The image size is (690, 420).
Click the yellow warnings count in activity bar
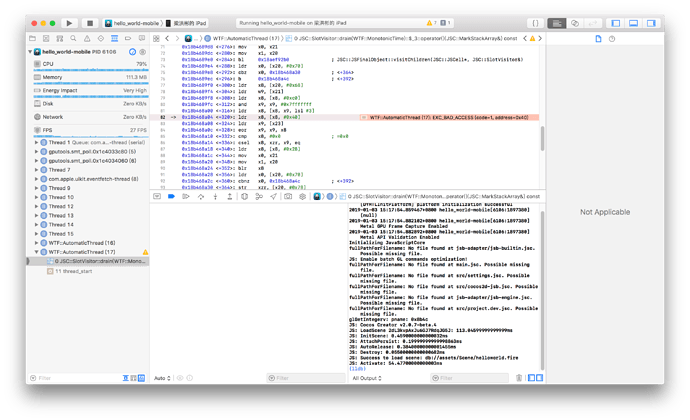[x=431, y=23]
